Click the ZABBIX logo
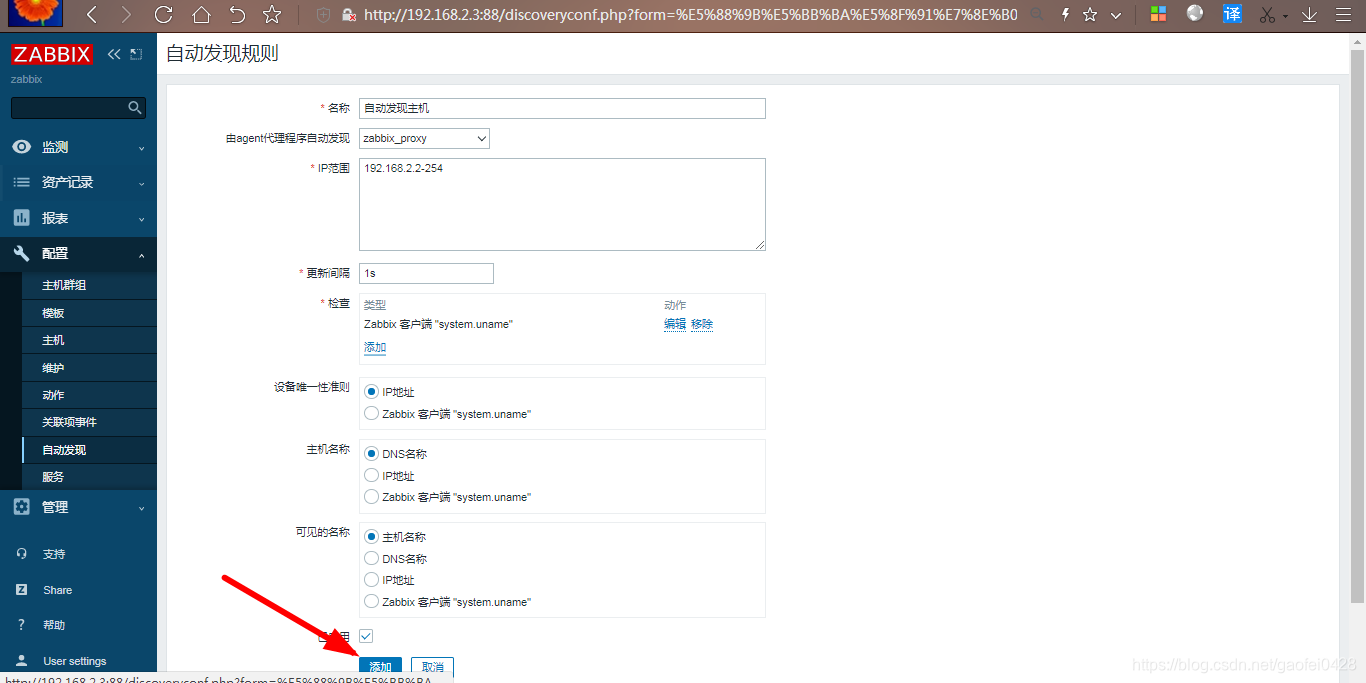This screenshot has height=683, width=1366. point(52,54)
